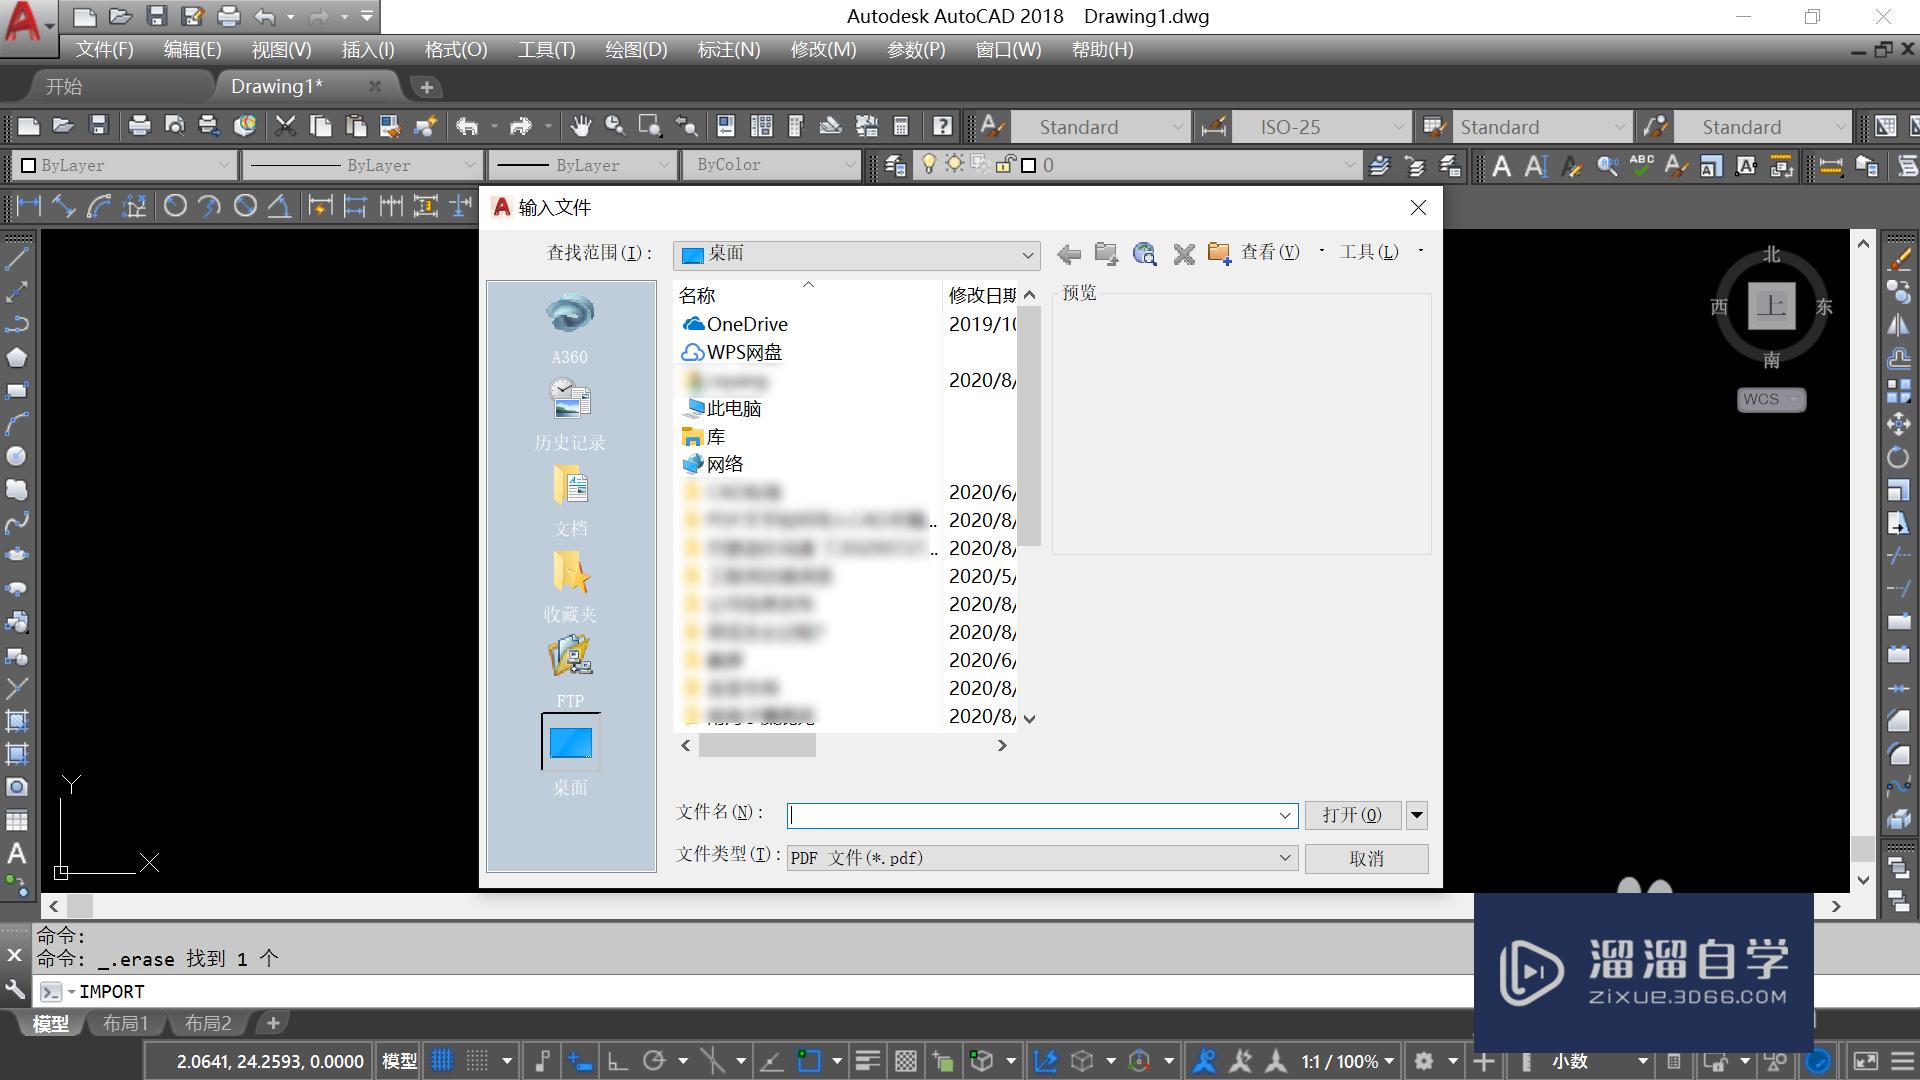Go back to previous folder in dialog
1920x1080 pixels.
pyautogui.click(x=1069, y=254)
